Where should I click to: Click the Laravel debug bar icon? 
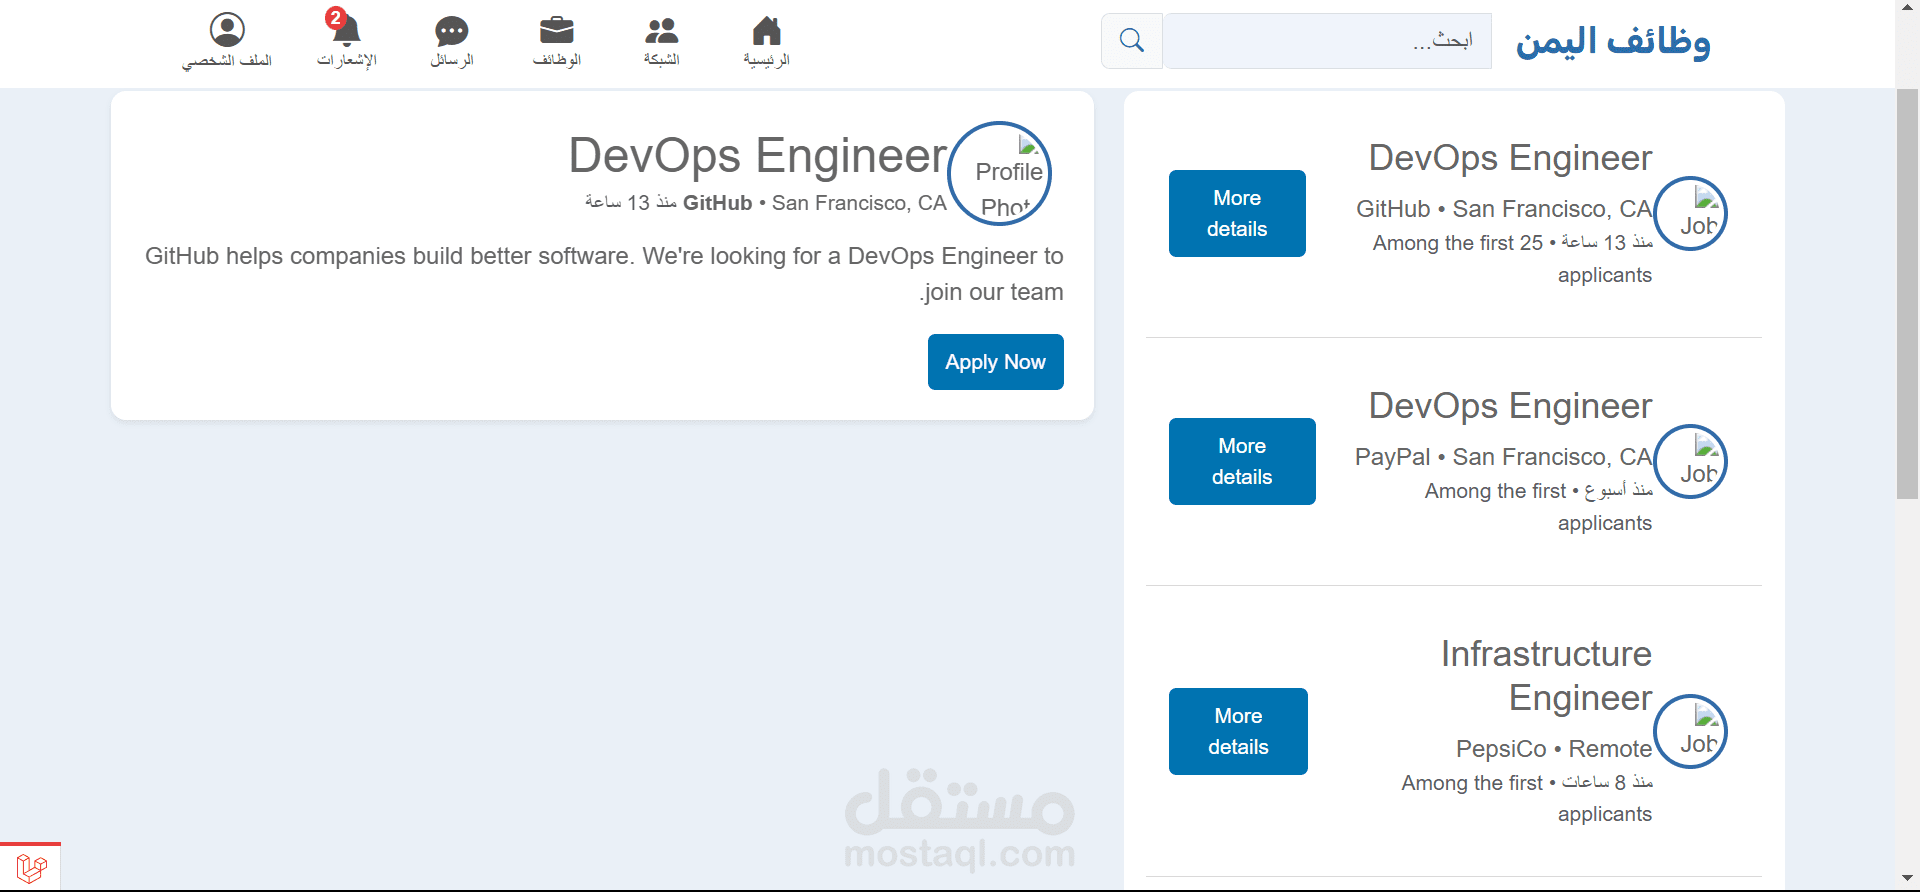click(x=31, y=867)
